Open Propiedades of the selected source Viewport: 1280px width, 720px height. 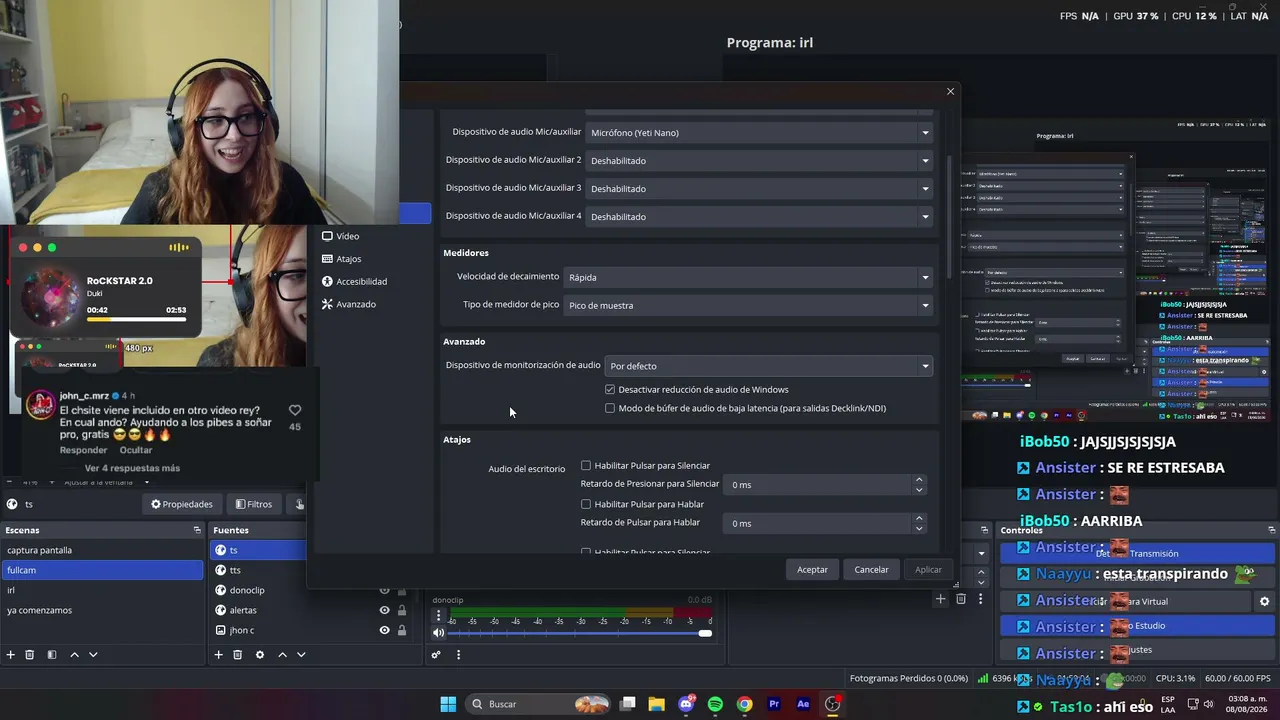point(182,504)
